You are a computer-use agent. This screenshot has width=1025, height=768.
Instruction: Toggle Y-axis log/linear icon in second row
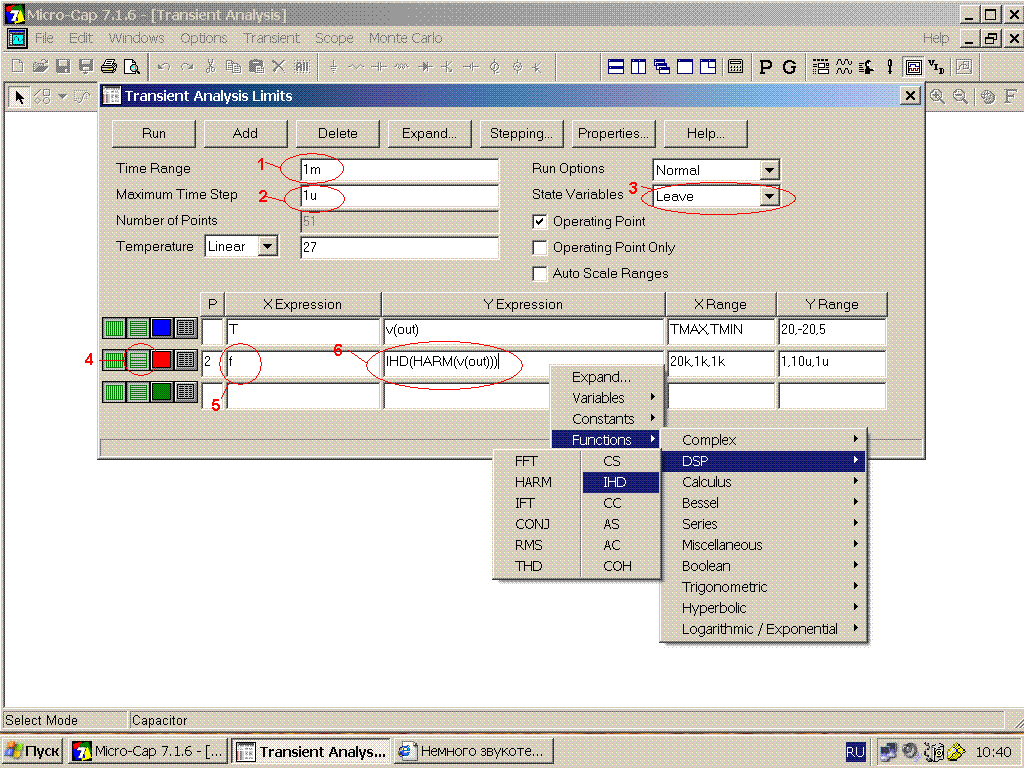pyautogui.click(x=138, y=360)
